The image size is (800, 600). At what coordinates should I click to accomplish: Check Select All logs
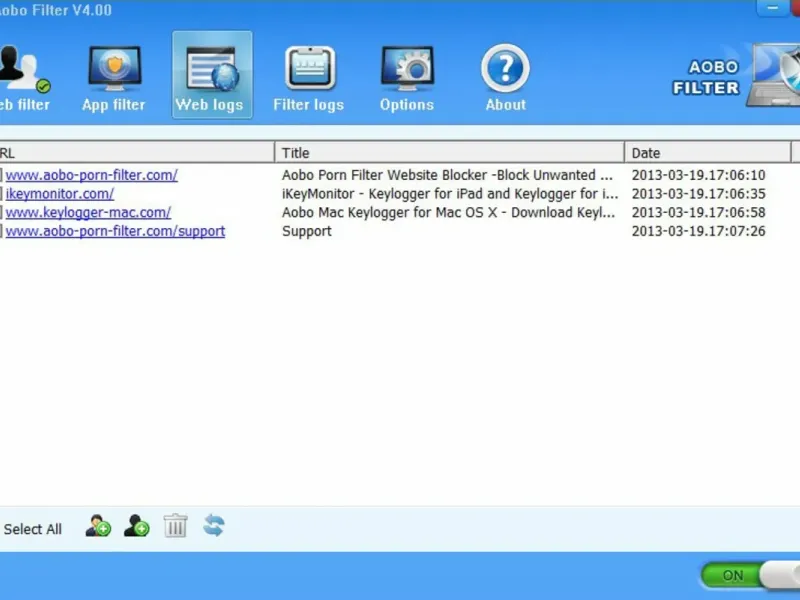32,529
